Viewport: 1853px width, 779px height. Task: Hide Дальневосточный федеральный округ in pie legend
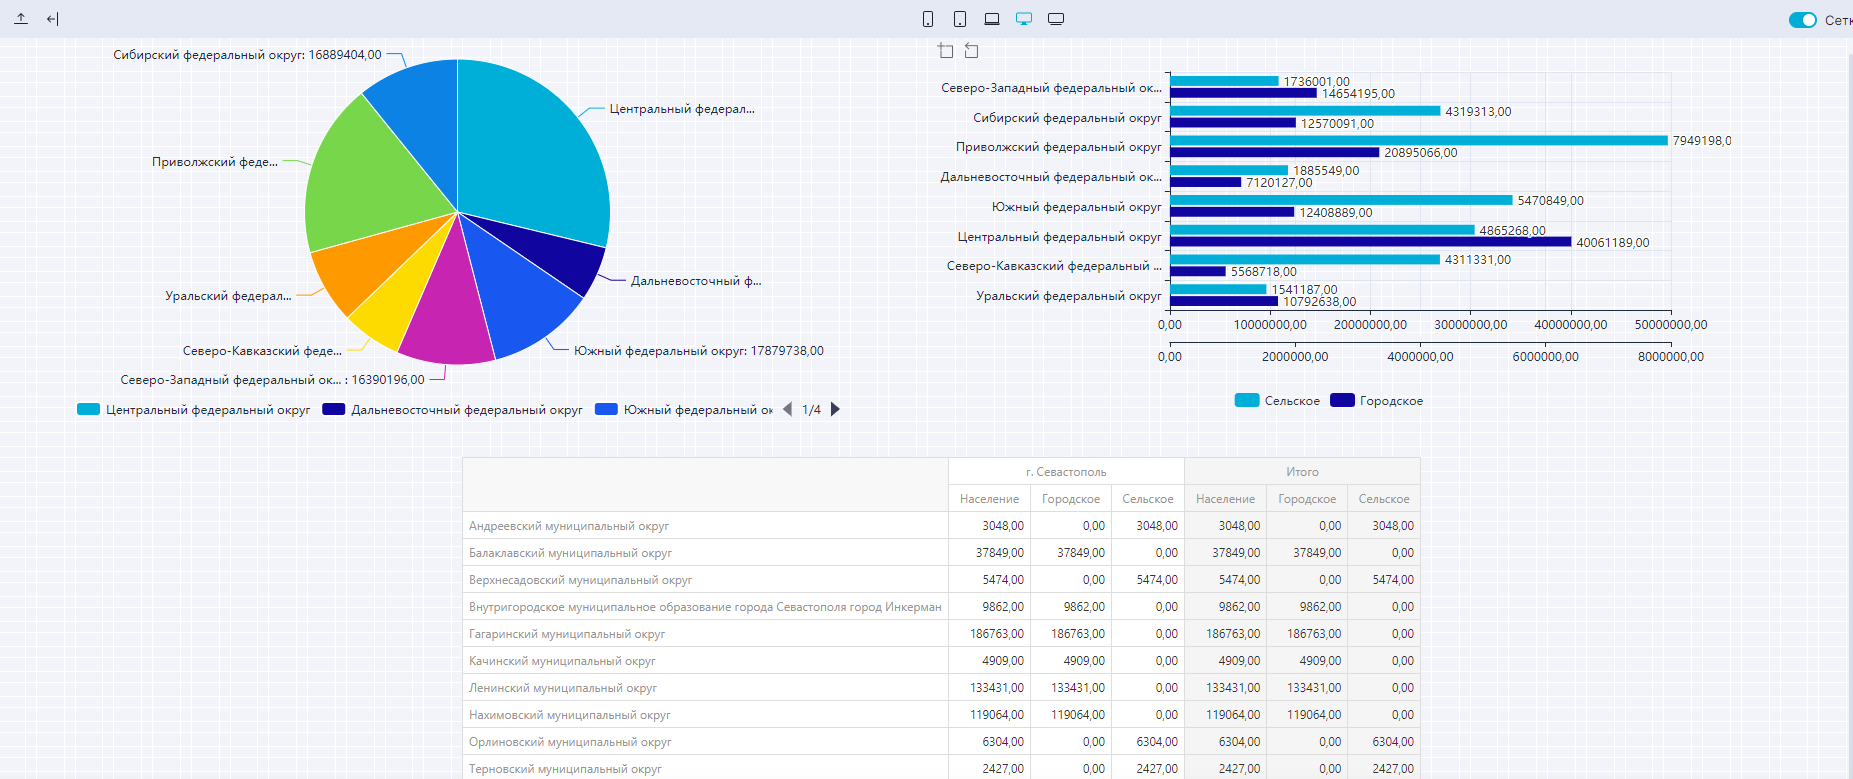click(x=465, y=410)
